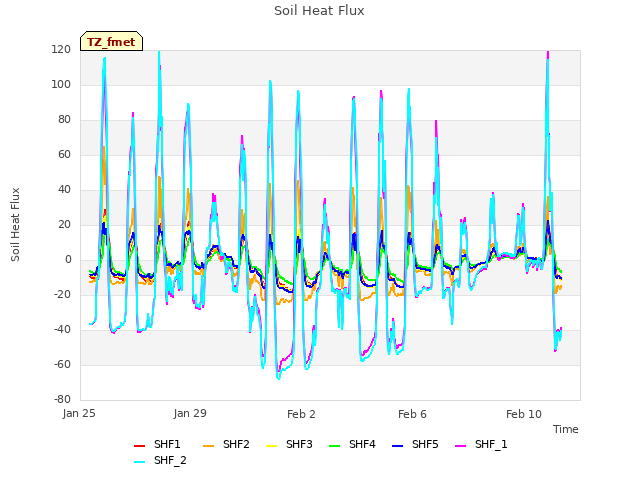Click the -40 y-axis tick label
The image size is (640, 480).
pyautogui.click(x=62, y=329)
